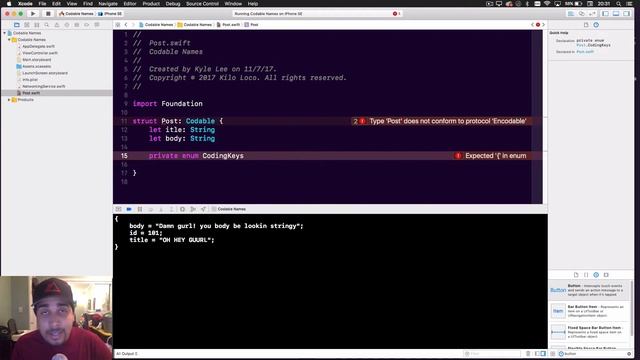This screenshot has width=640, height=360.
Task: Open Debug Memory Graph icon
Action: [193, 209]
